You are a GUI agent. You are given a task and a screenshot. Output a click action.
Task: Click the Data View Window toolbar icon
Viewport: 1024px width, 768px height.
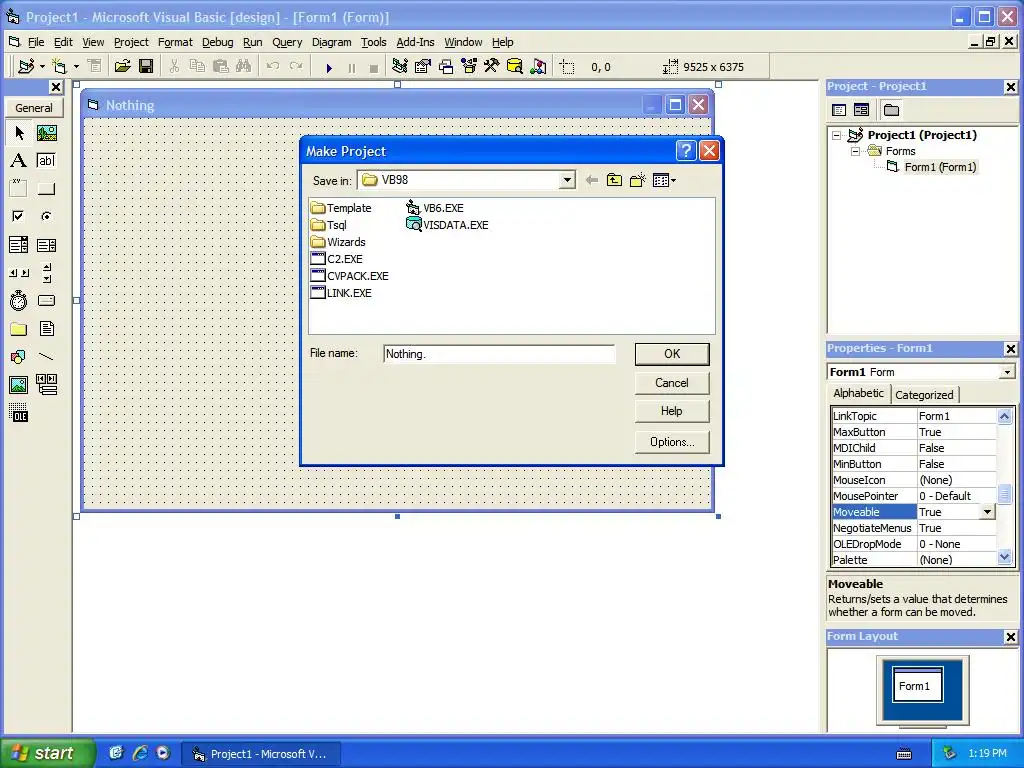tap(515, 67)
